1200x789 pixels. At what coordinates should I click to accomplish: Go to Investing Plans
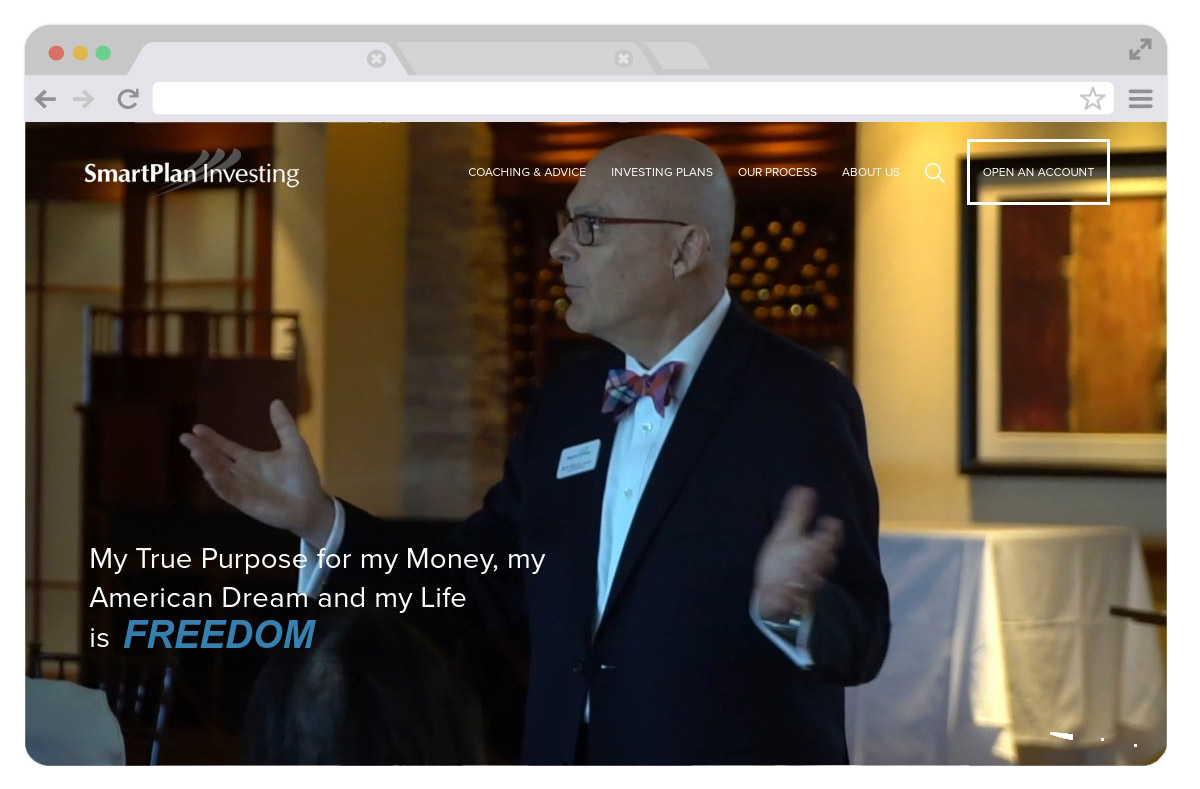point(662,172)
